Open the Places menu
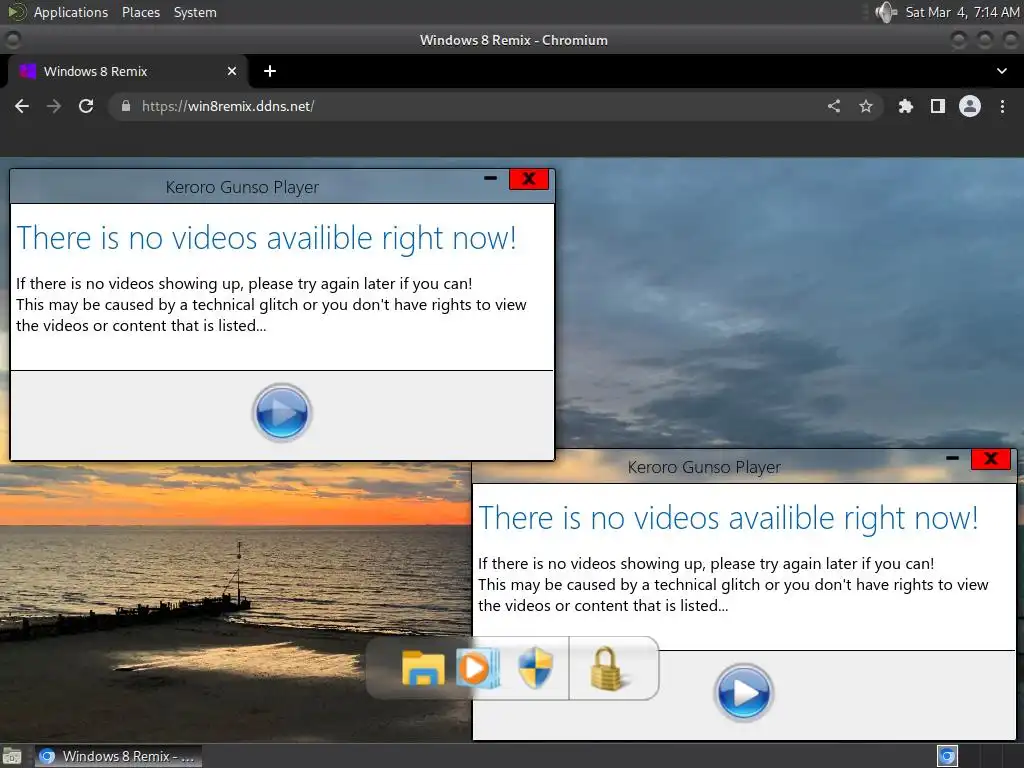The image size is (1024, 768). pyautogui.click(x=141, y=12)
